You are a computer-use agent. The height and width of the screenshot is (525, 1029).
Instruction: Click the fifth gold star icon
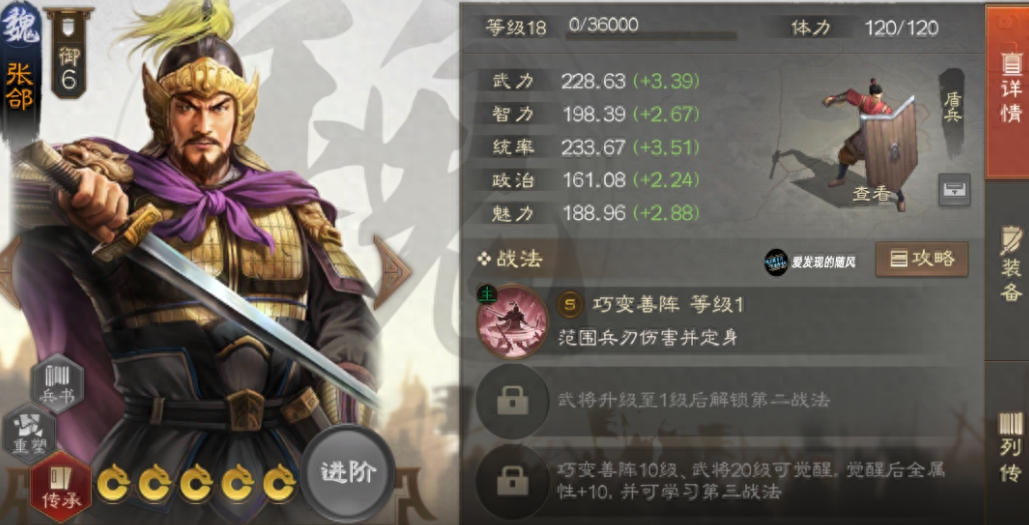click(280, 482)
